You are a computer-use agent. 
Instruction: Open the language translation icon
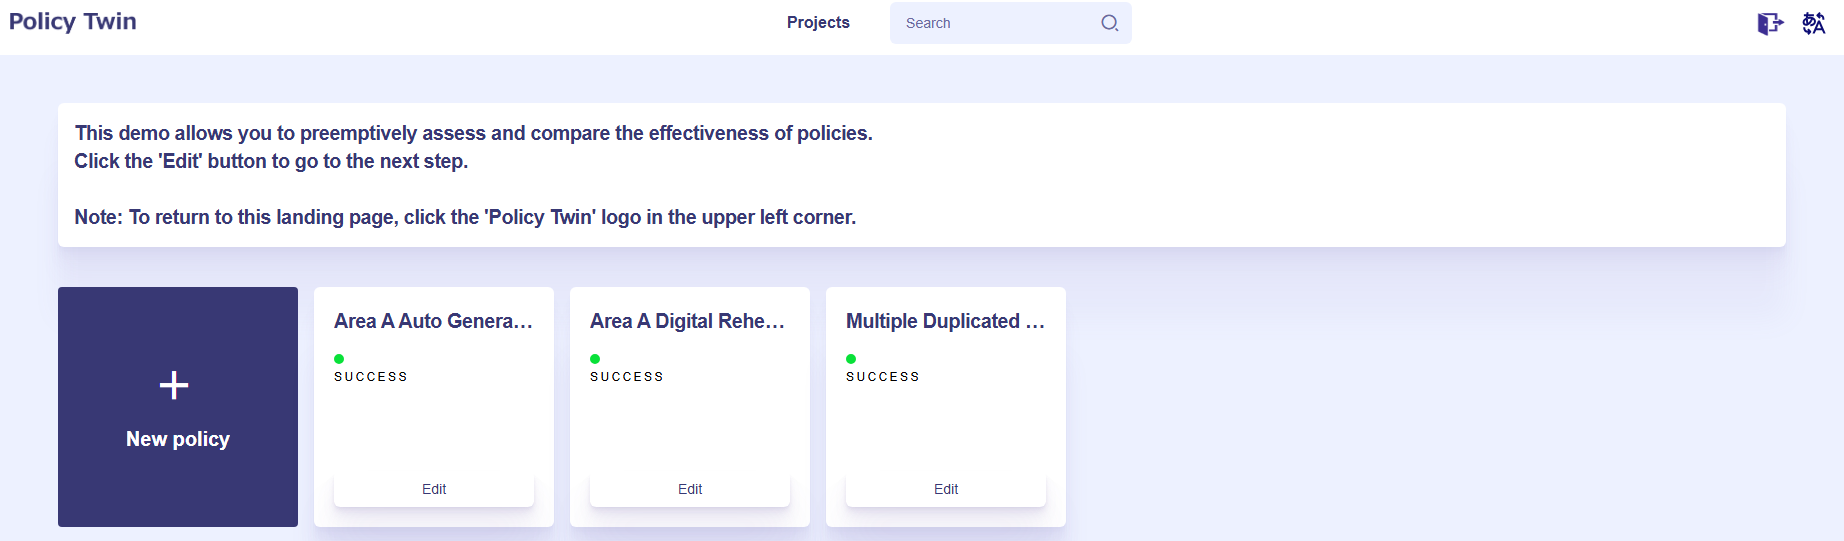coord(1813,23)
